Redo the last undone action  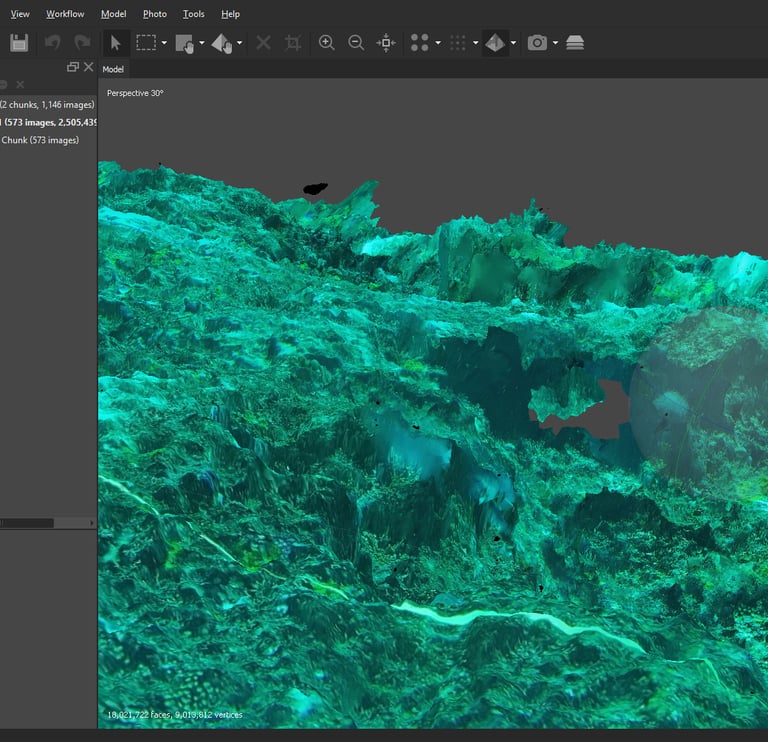(x=82, y=43)
